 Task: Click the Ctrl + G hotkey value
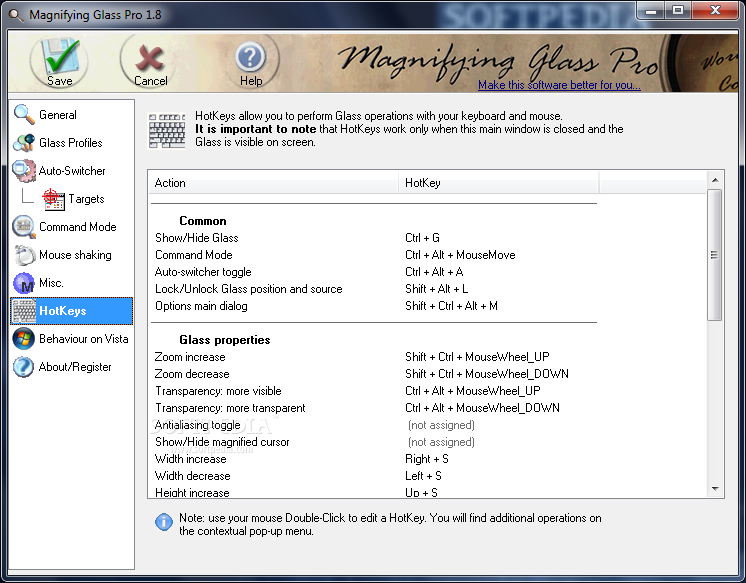(422, 238)
